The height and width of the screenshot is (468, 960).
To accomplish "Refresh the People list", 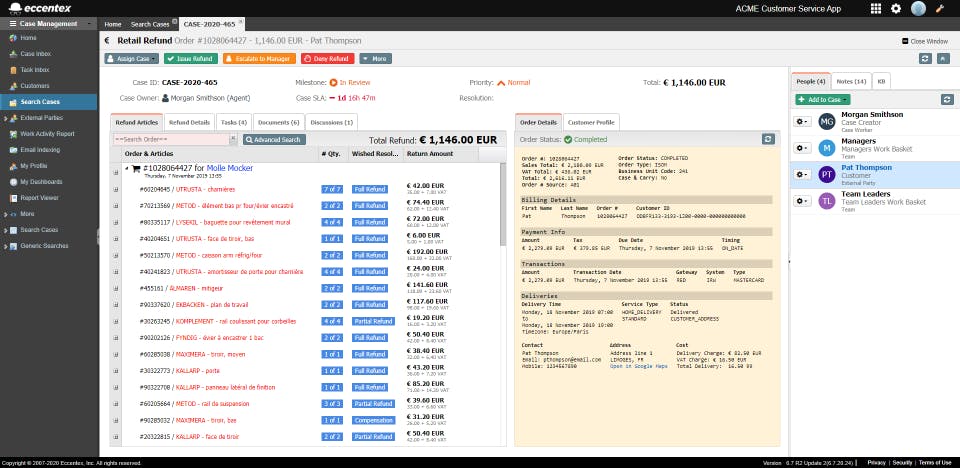I will 947,99.
